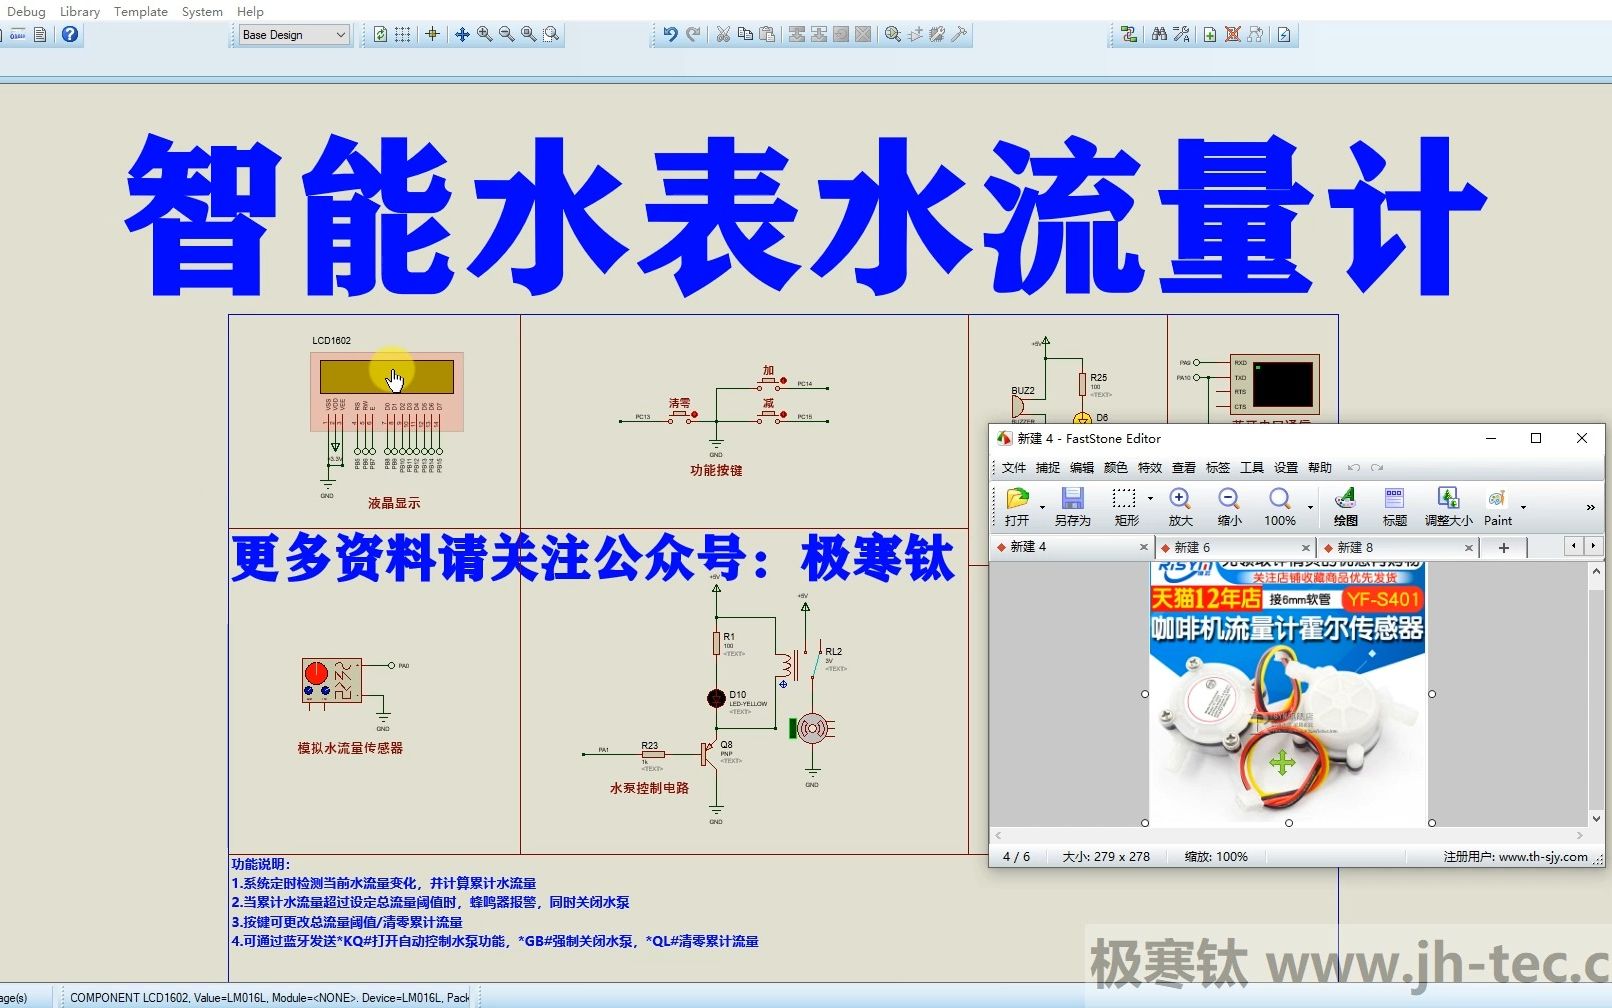The height and width of the screenshot is (1008, 1612).
Task: Click the Proteus Zoom In magnifier
Action: [x=484, y=34]
